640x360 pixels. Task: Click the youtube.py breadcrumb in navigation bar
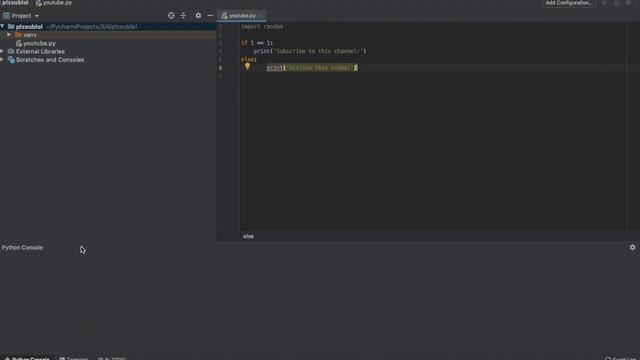53,3
